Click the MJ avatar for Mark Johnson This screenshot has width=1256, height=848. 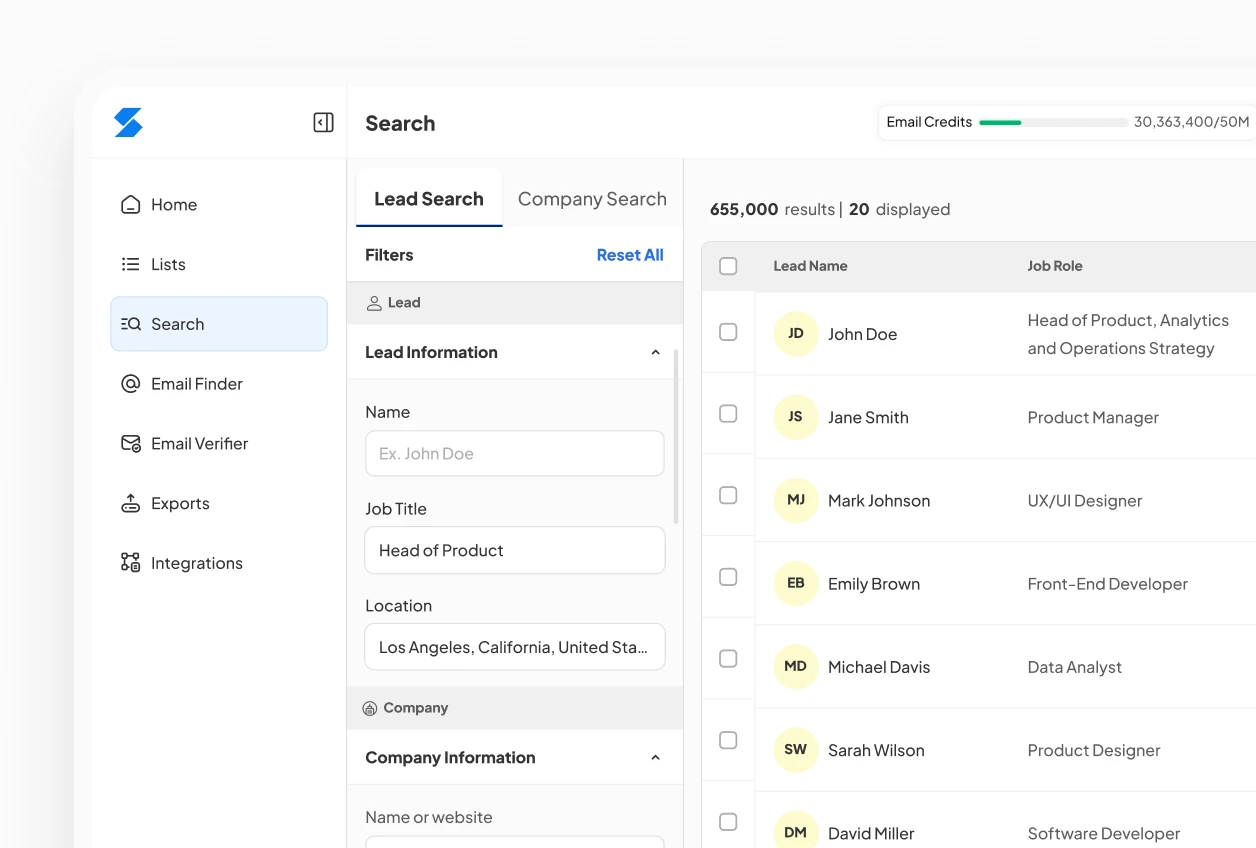coord(796,500)
